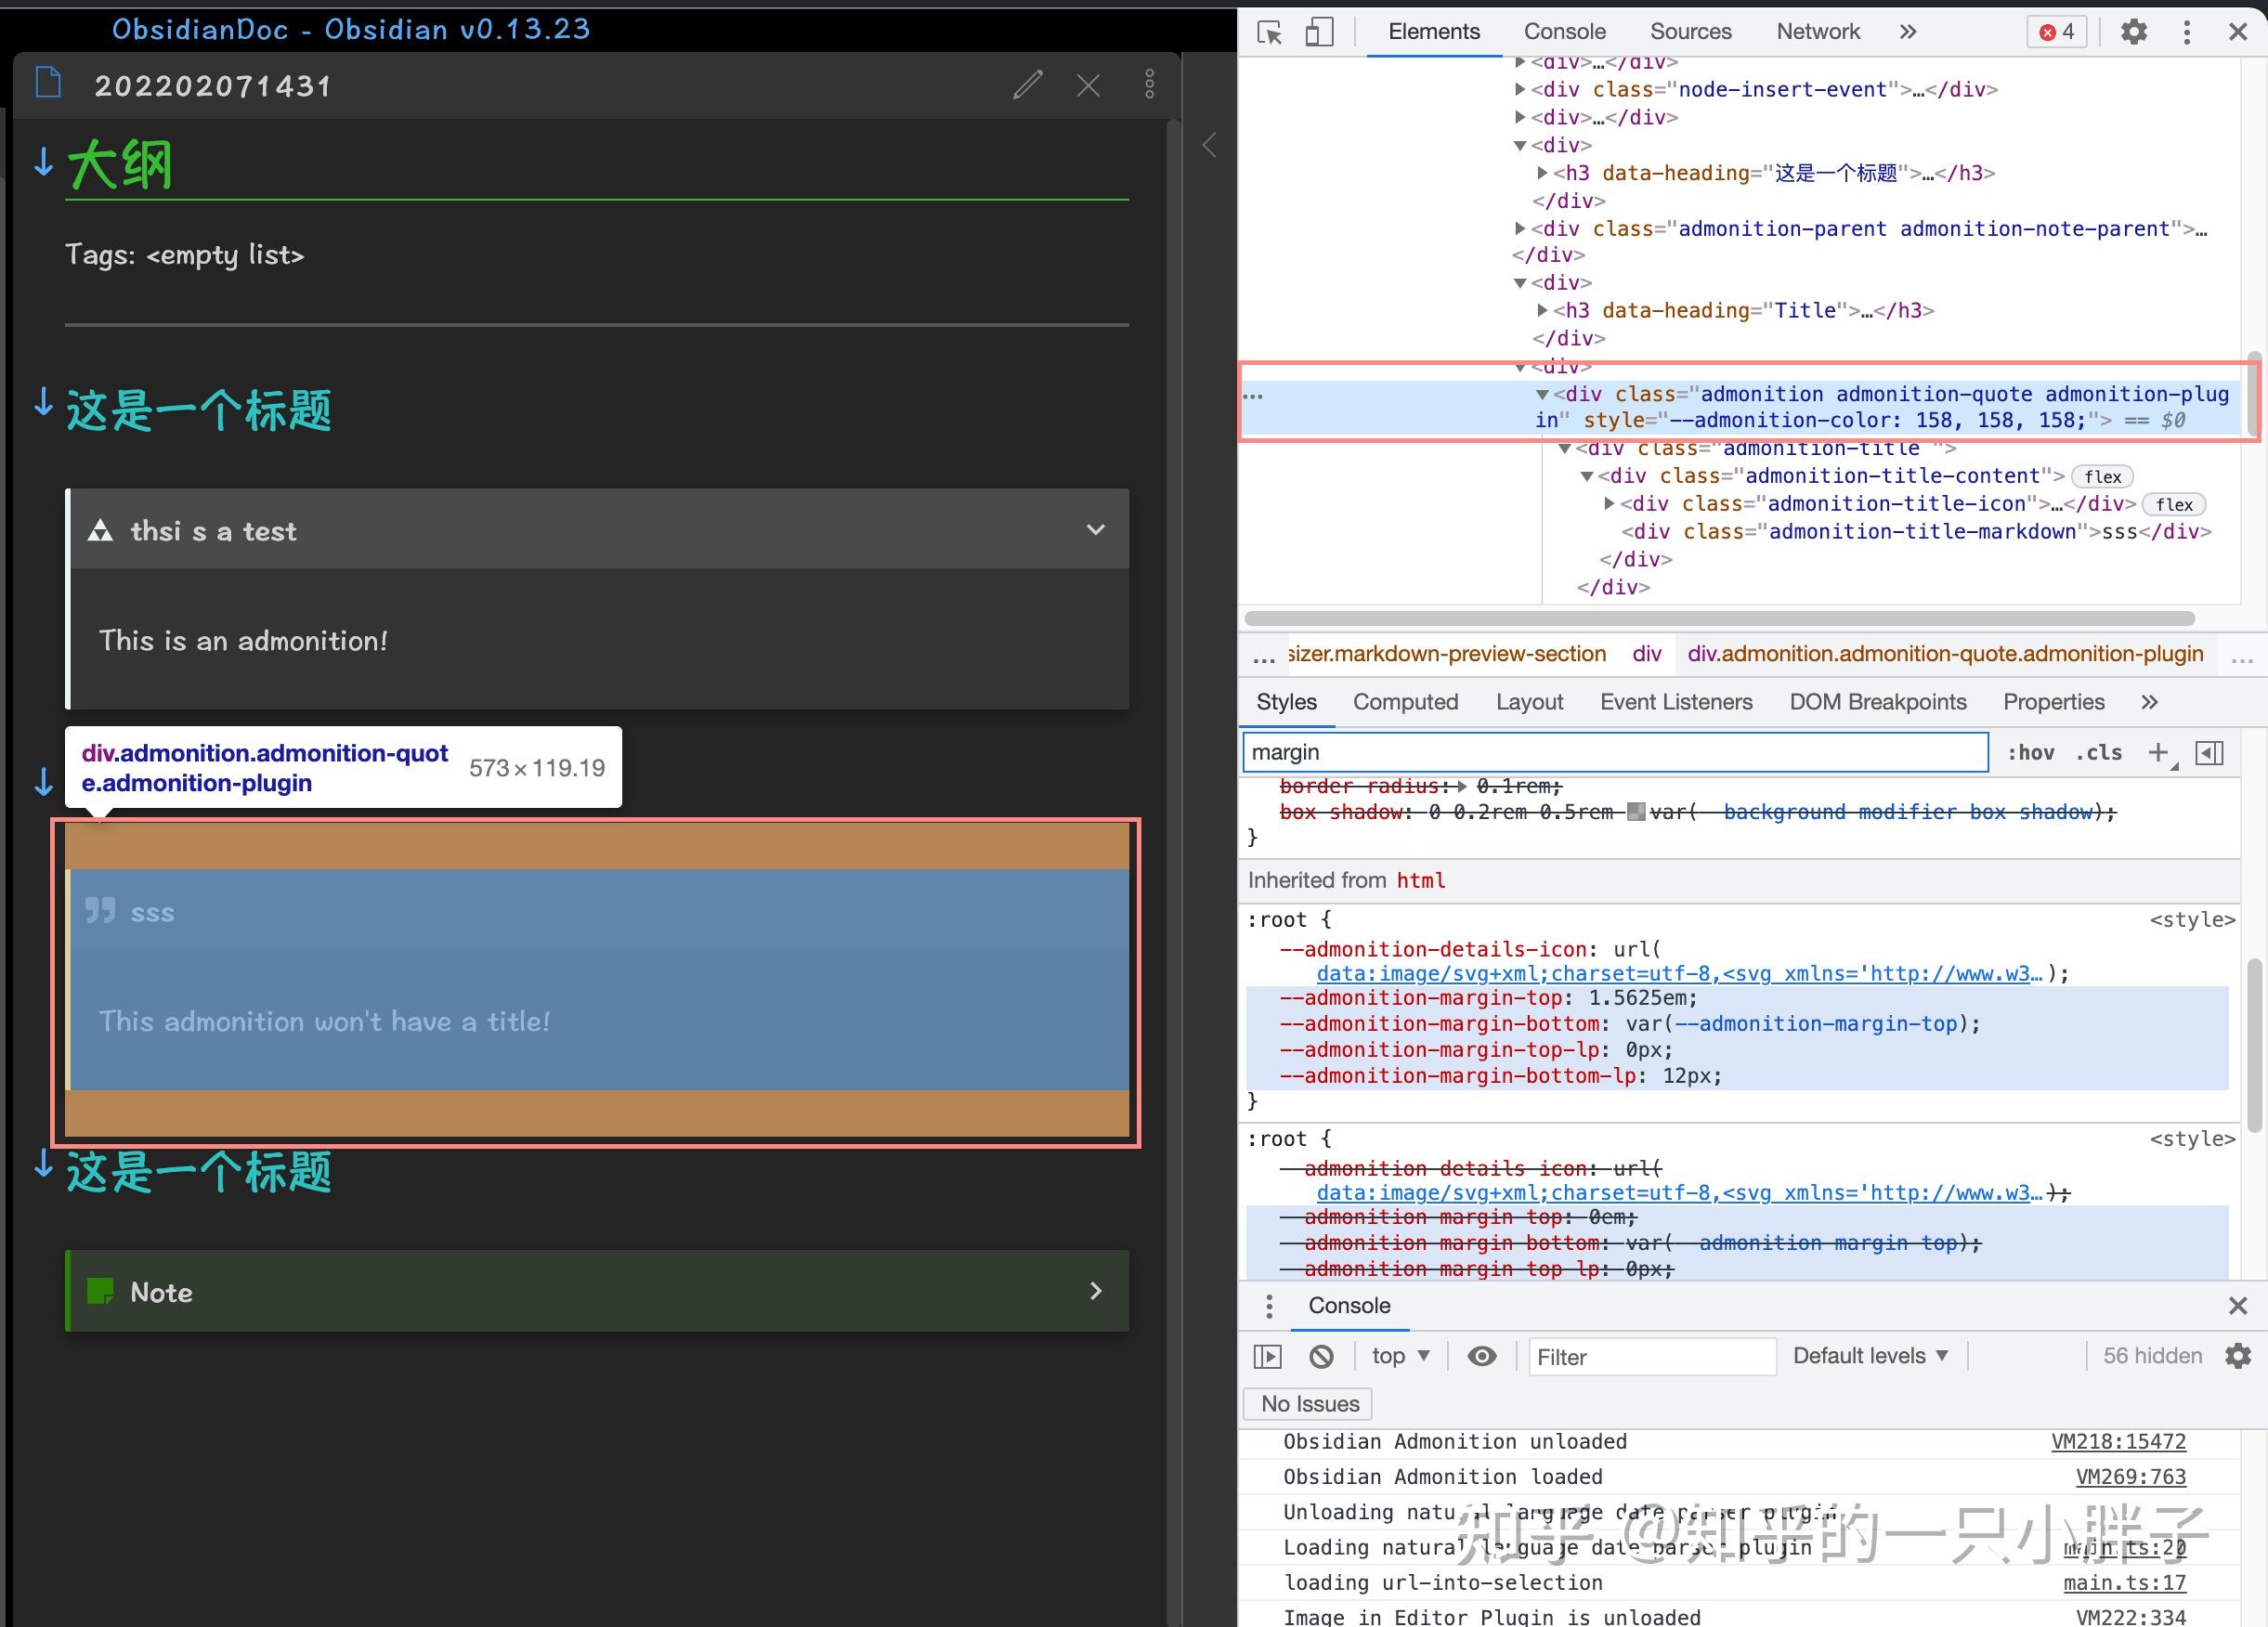Toggle the :hov element state panel

point(2030,753)
